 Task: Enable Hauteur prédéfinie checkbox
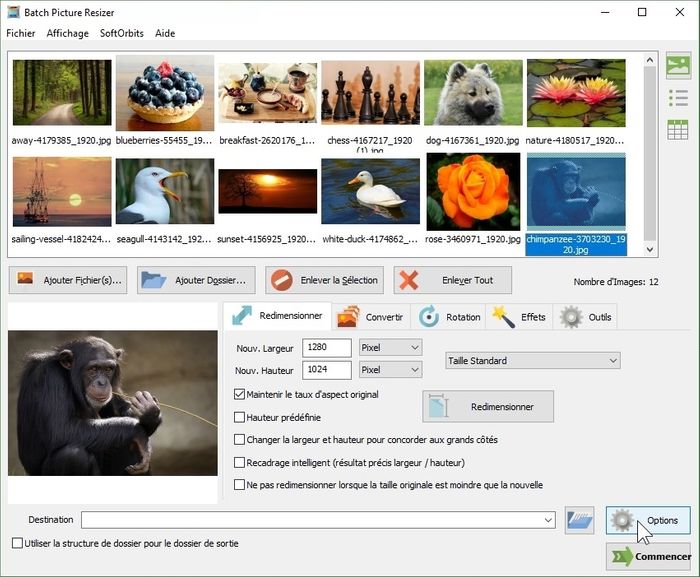[239, 417]
